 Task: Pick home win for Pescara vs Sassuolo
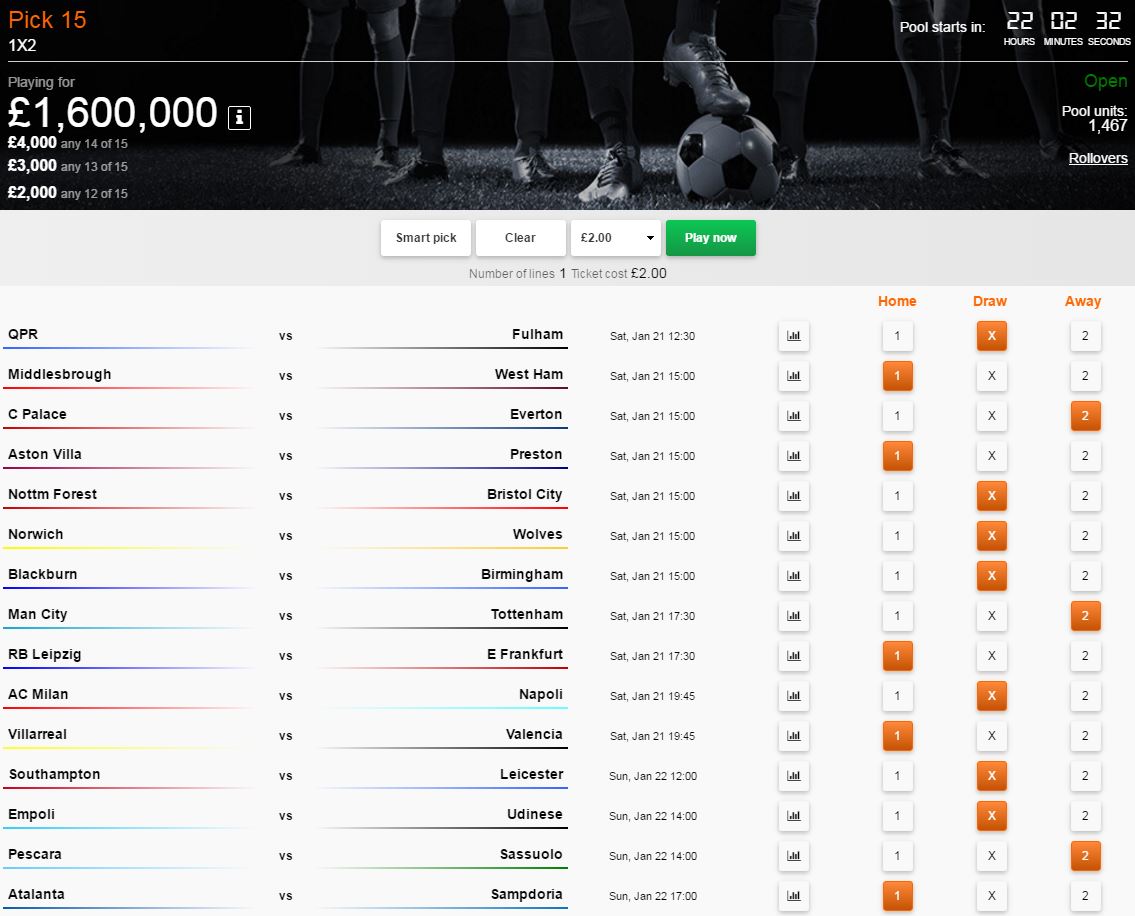[897, 856]
